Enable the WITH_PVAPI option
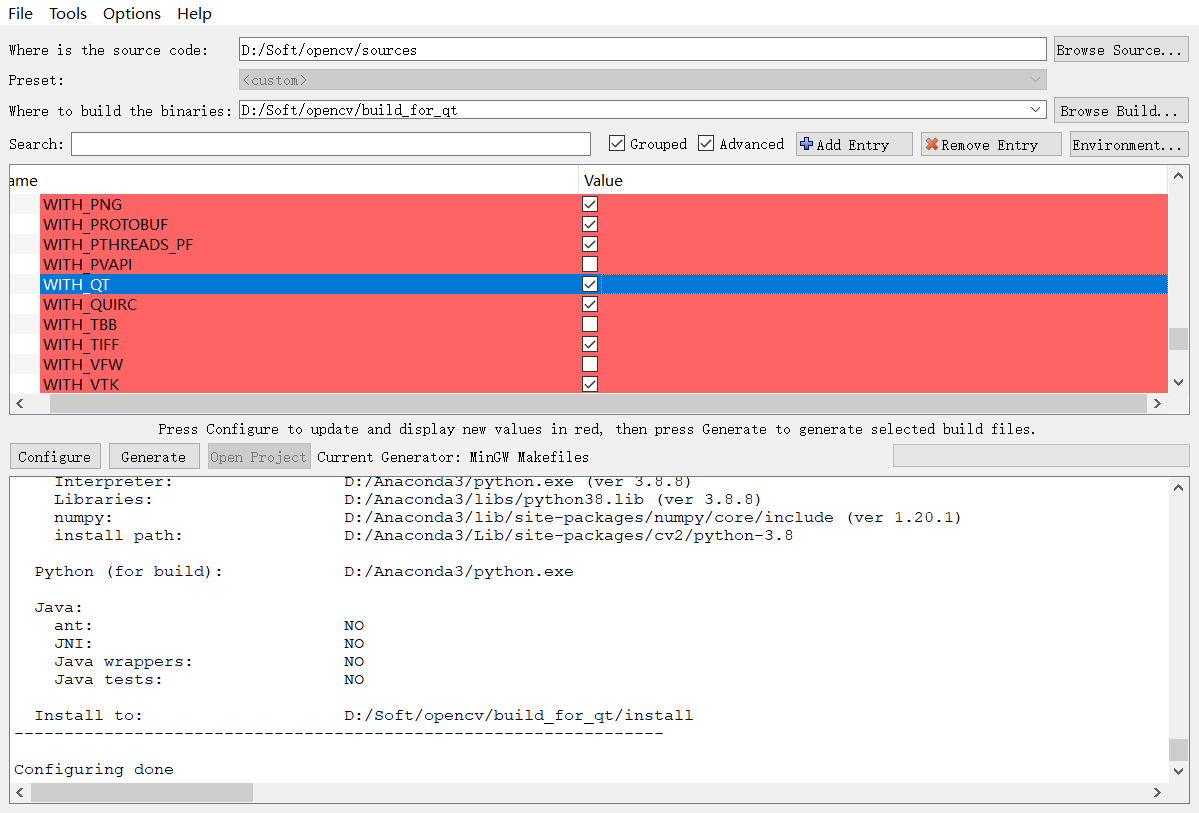The width and height of the screenshot is (1199, 813). 590,264
